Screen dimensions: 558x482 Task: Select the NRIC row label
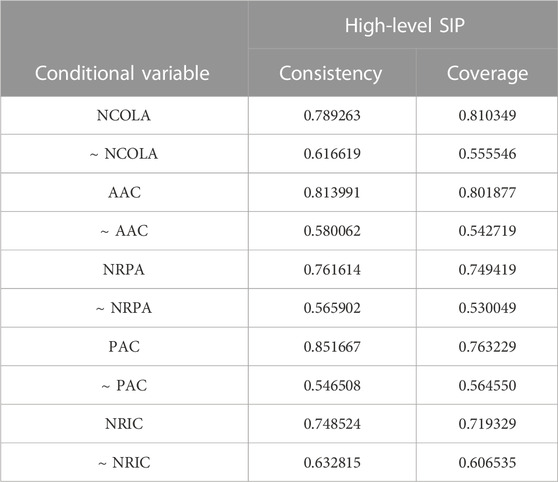click(124, 424)
